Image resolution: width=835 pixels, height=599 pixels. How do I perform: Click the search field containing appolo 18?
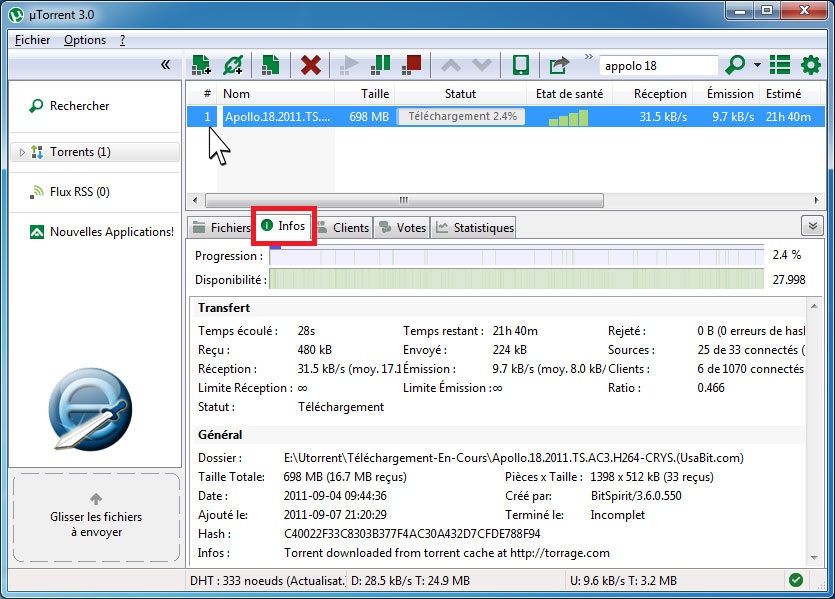coord(659,66)
